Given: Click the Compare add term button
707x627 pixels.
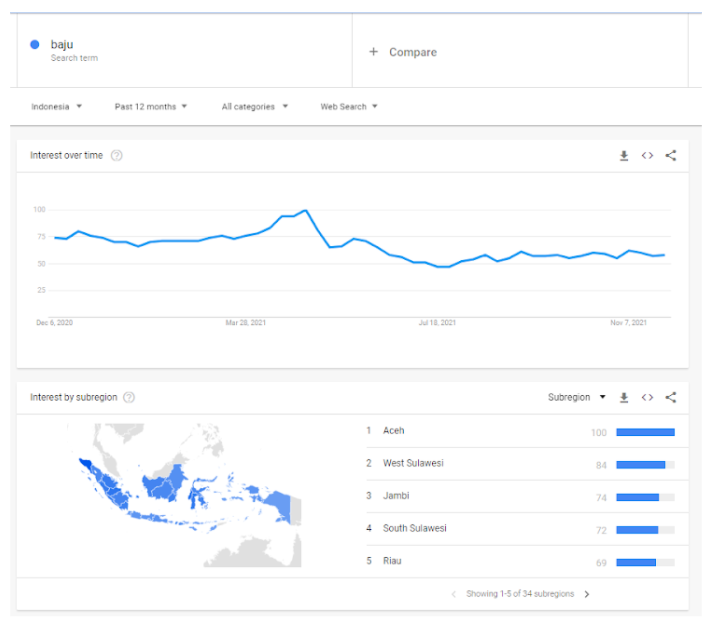Looking at the screenshot, I should (403, 52).
